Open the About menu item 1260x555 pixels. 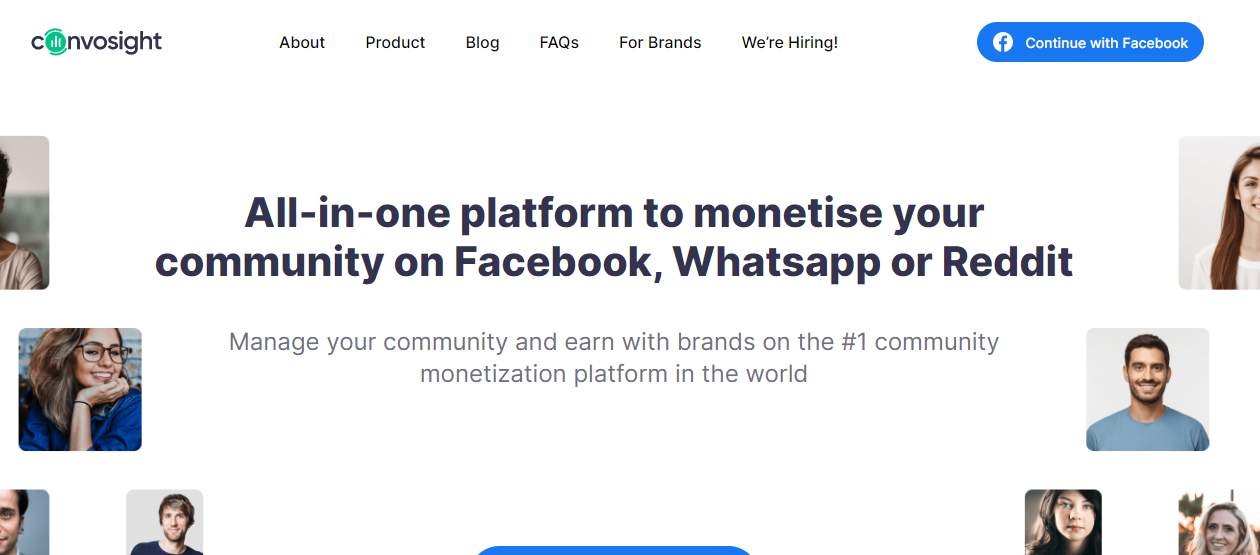click(x=302, y=42)
